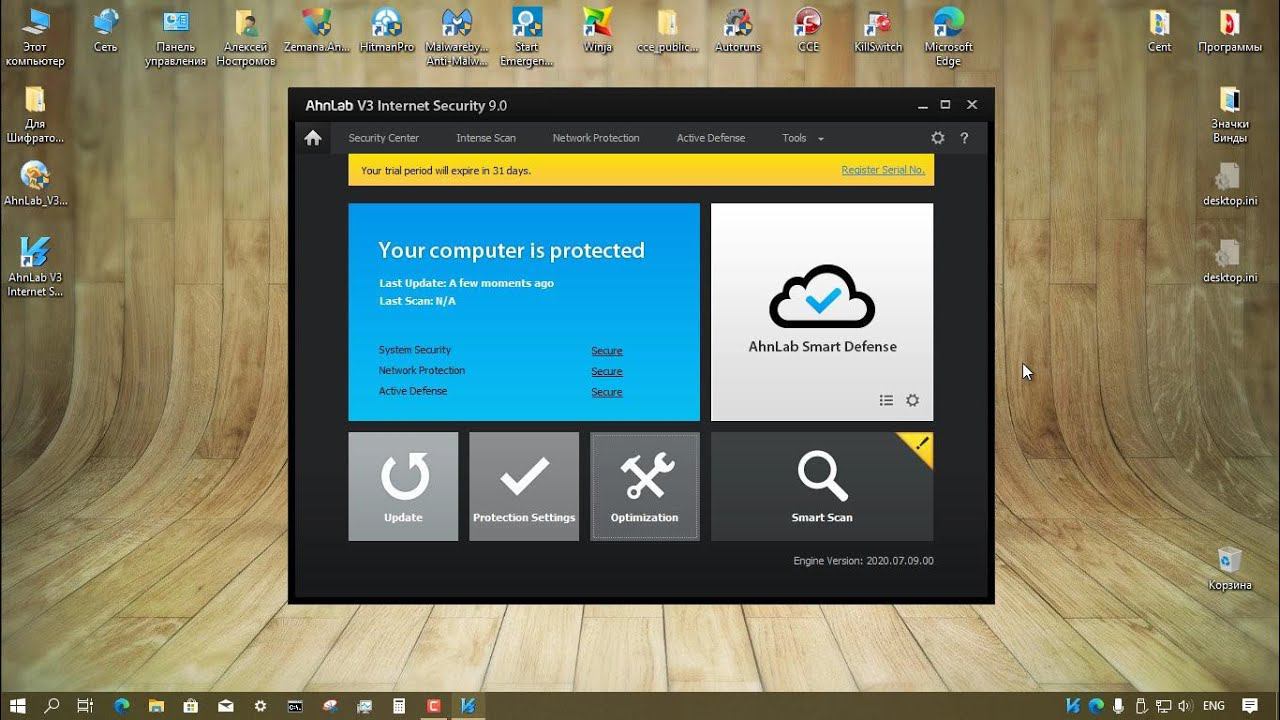Click the 'Your computer is protected' status text
Screen dimensions: 1280x720
pos(511,250)
